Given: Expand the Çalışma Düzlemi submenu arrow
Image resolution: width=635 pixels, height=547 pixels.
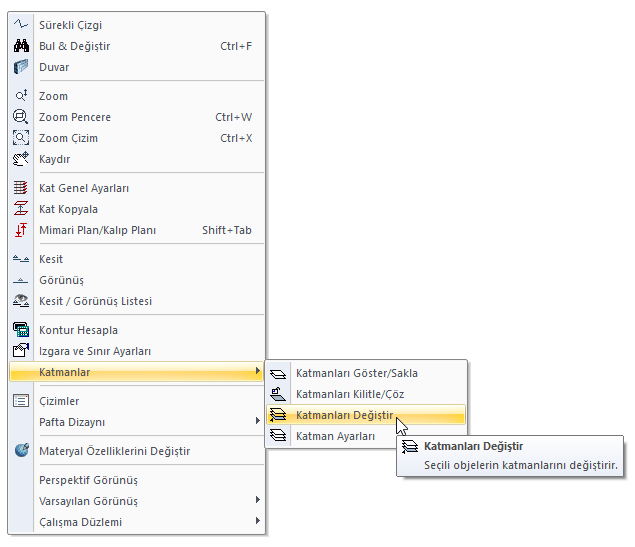Looking at the screenshot, I should (x=258, y=521).
